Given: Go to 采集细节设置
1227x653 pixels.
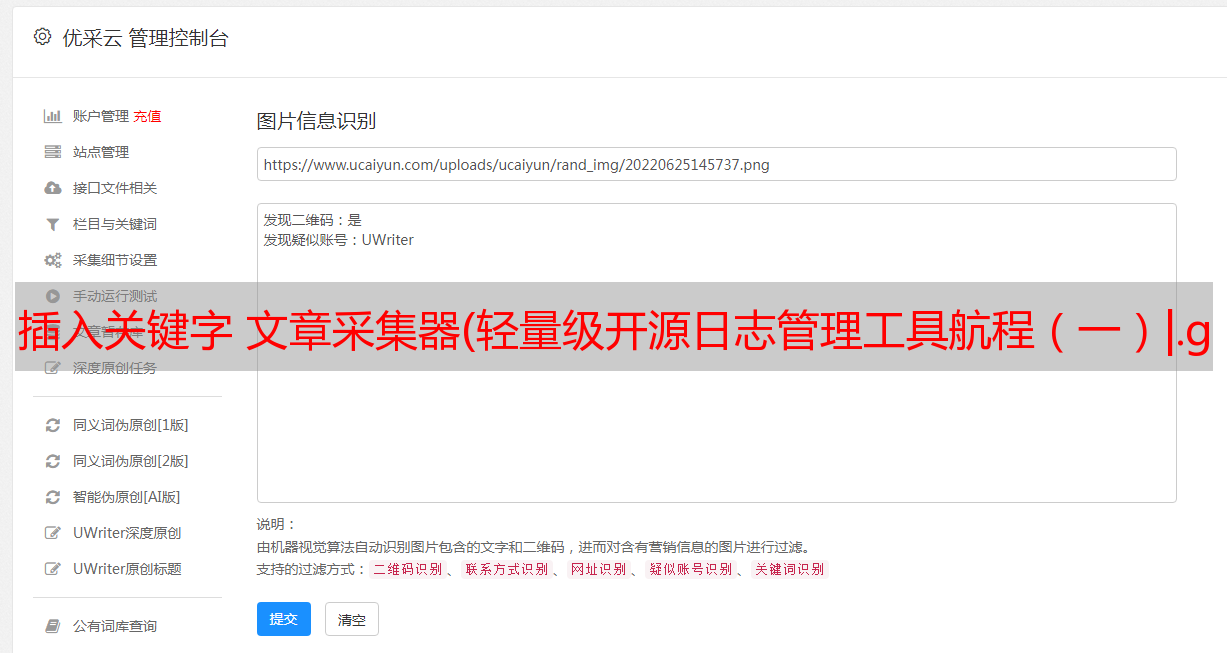Looking at the screenshot, I should pyautogui.click(x=115, y=260).
